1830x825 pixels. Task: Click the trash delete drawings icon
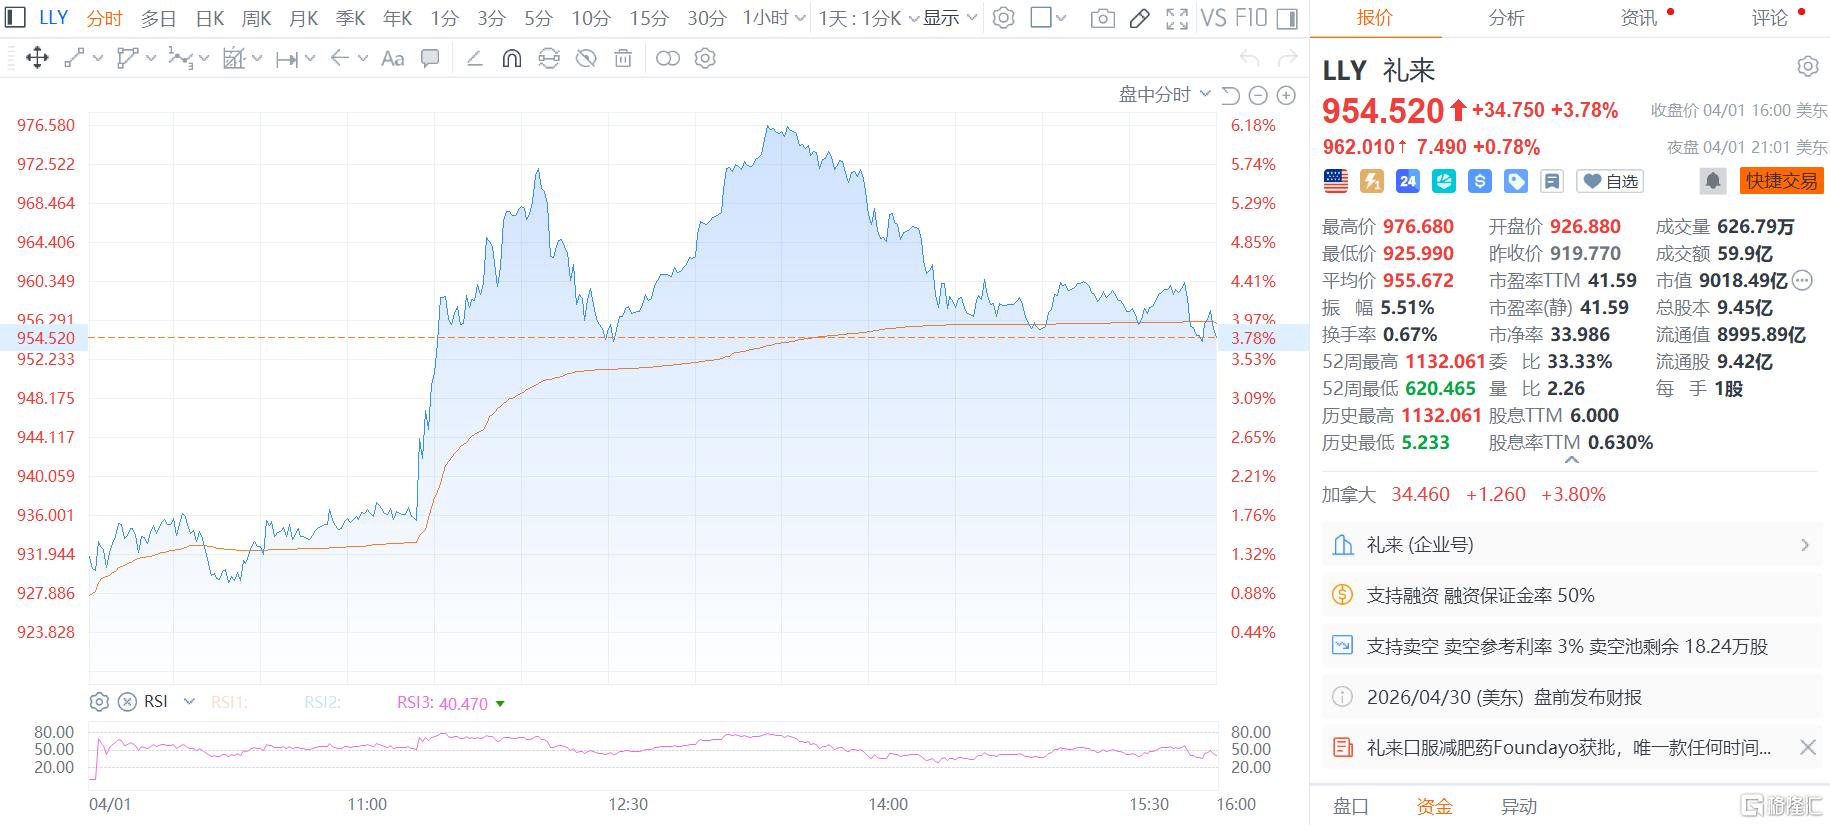click(623, 59)
